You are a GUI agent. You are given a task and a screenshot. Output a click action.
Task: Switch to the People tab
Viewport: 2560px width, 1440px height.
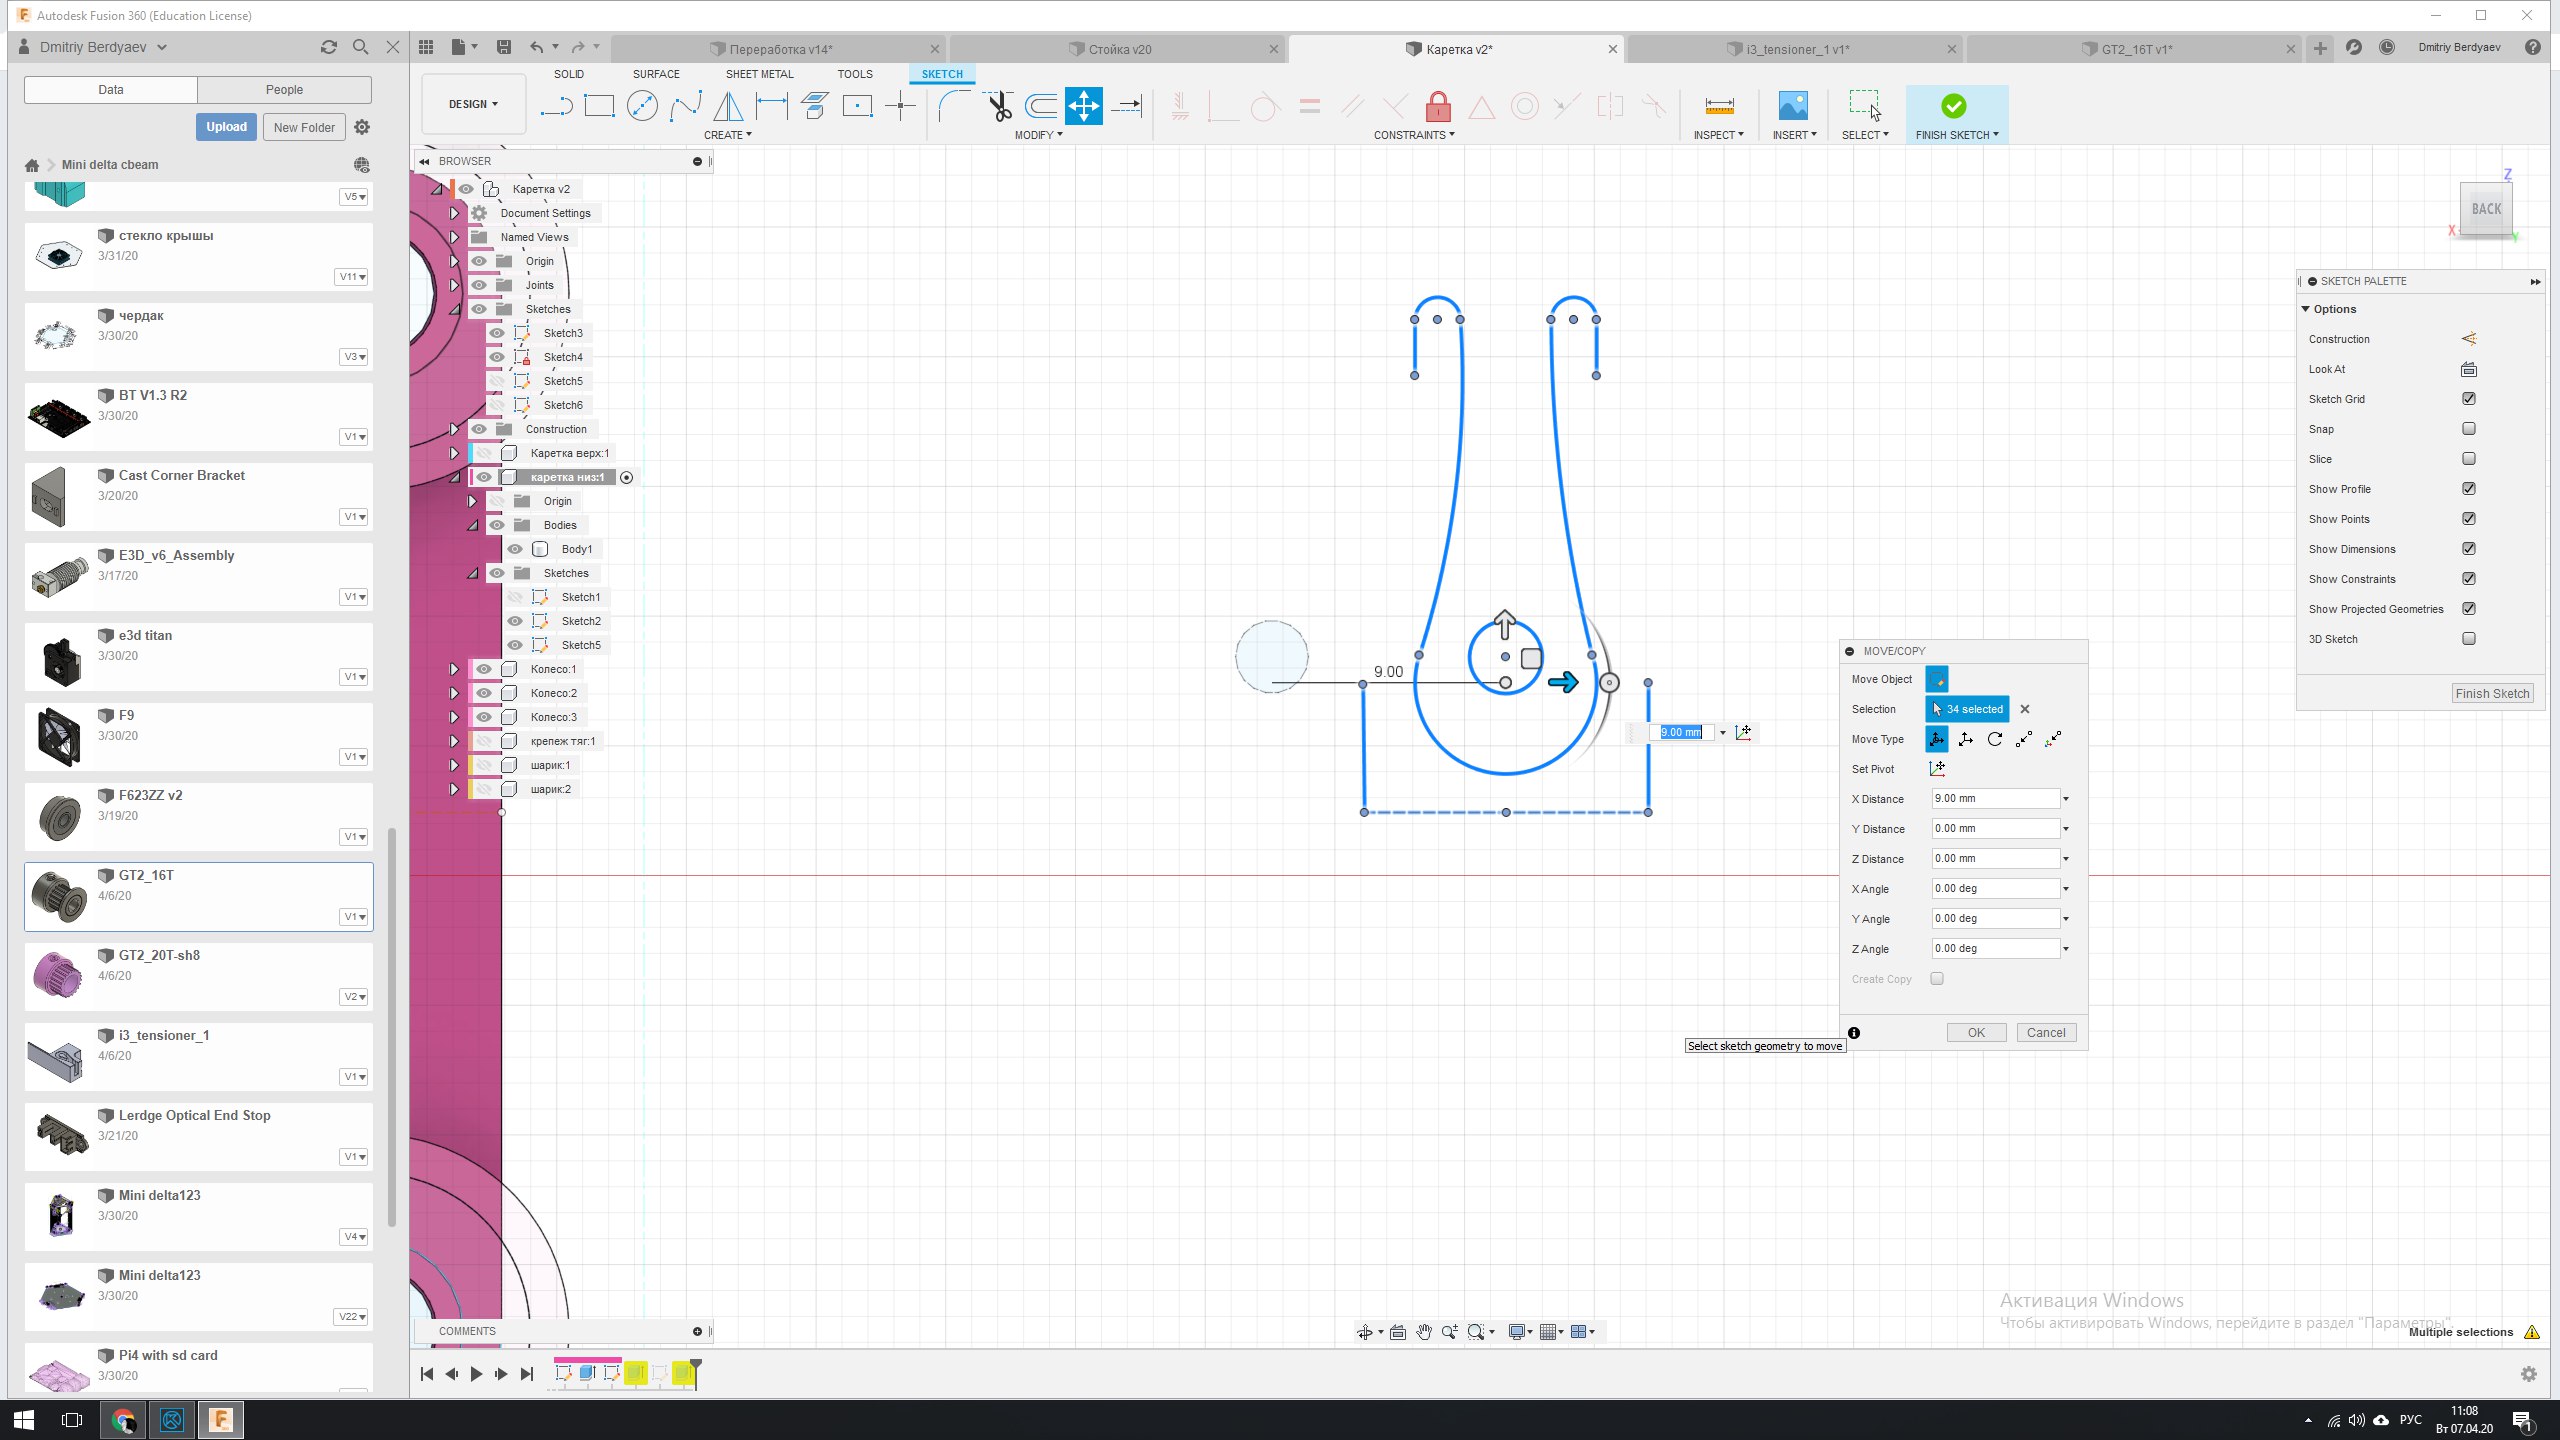pyautogui.click(x=284, y=90)
